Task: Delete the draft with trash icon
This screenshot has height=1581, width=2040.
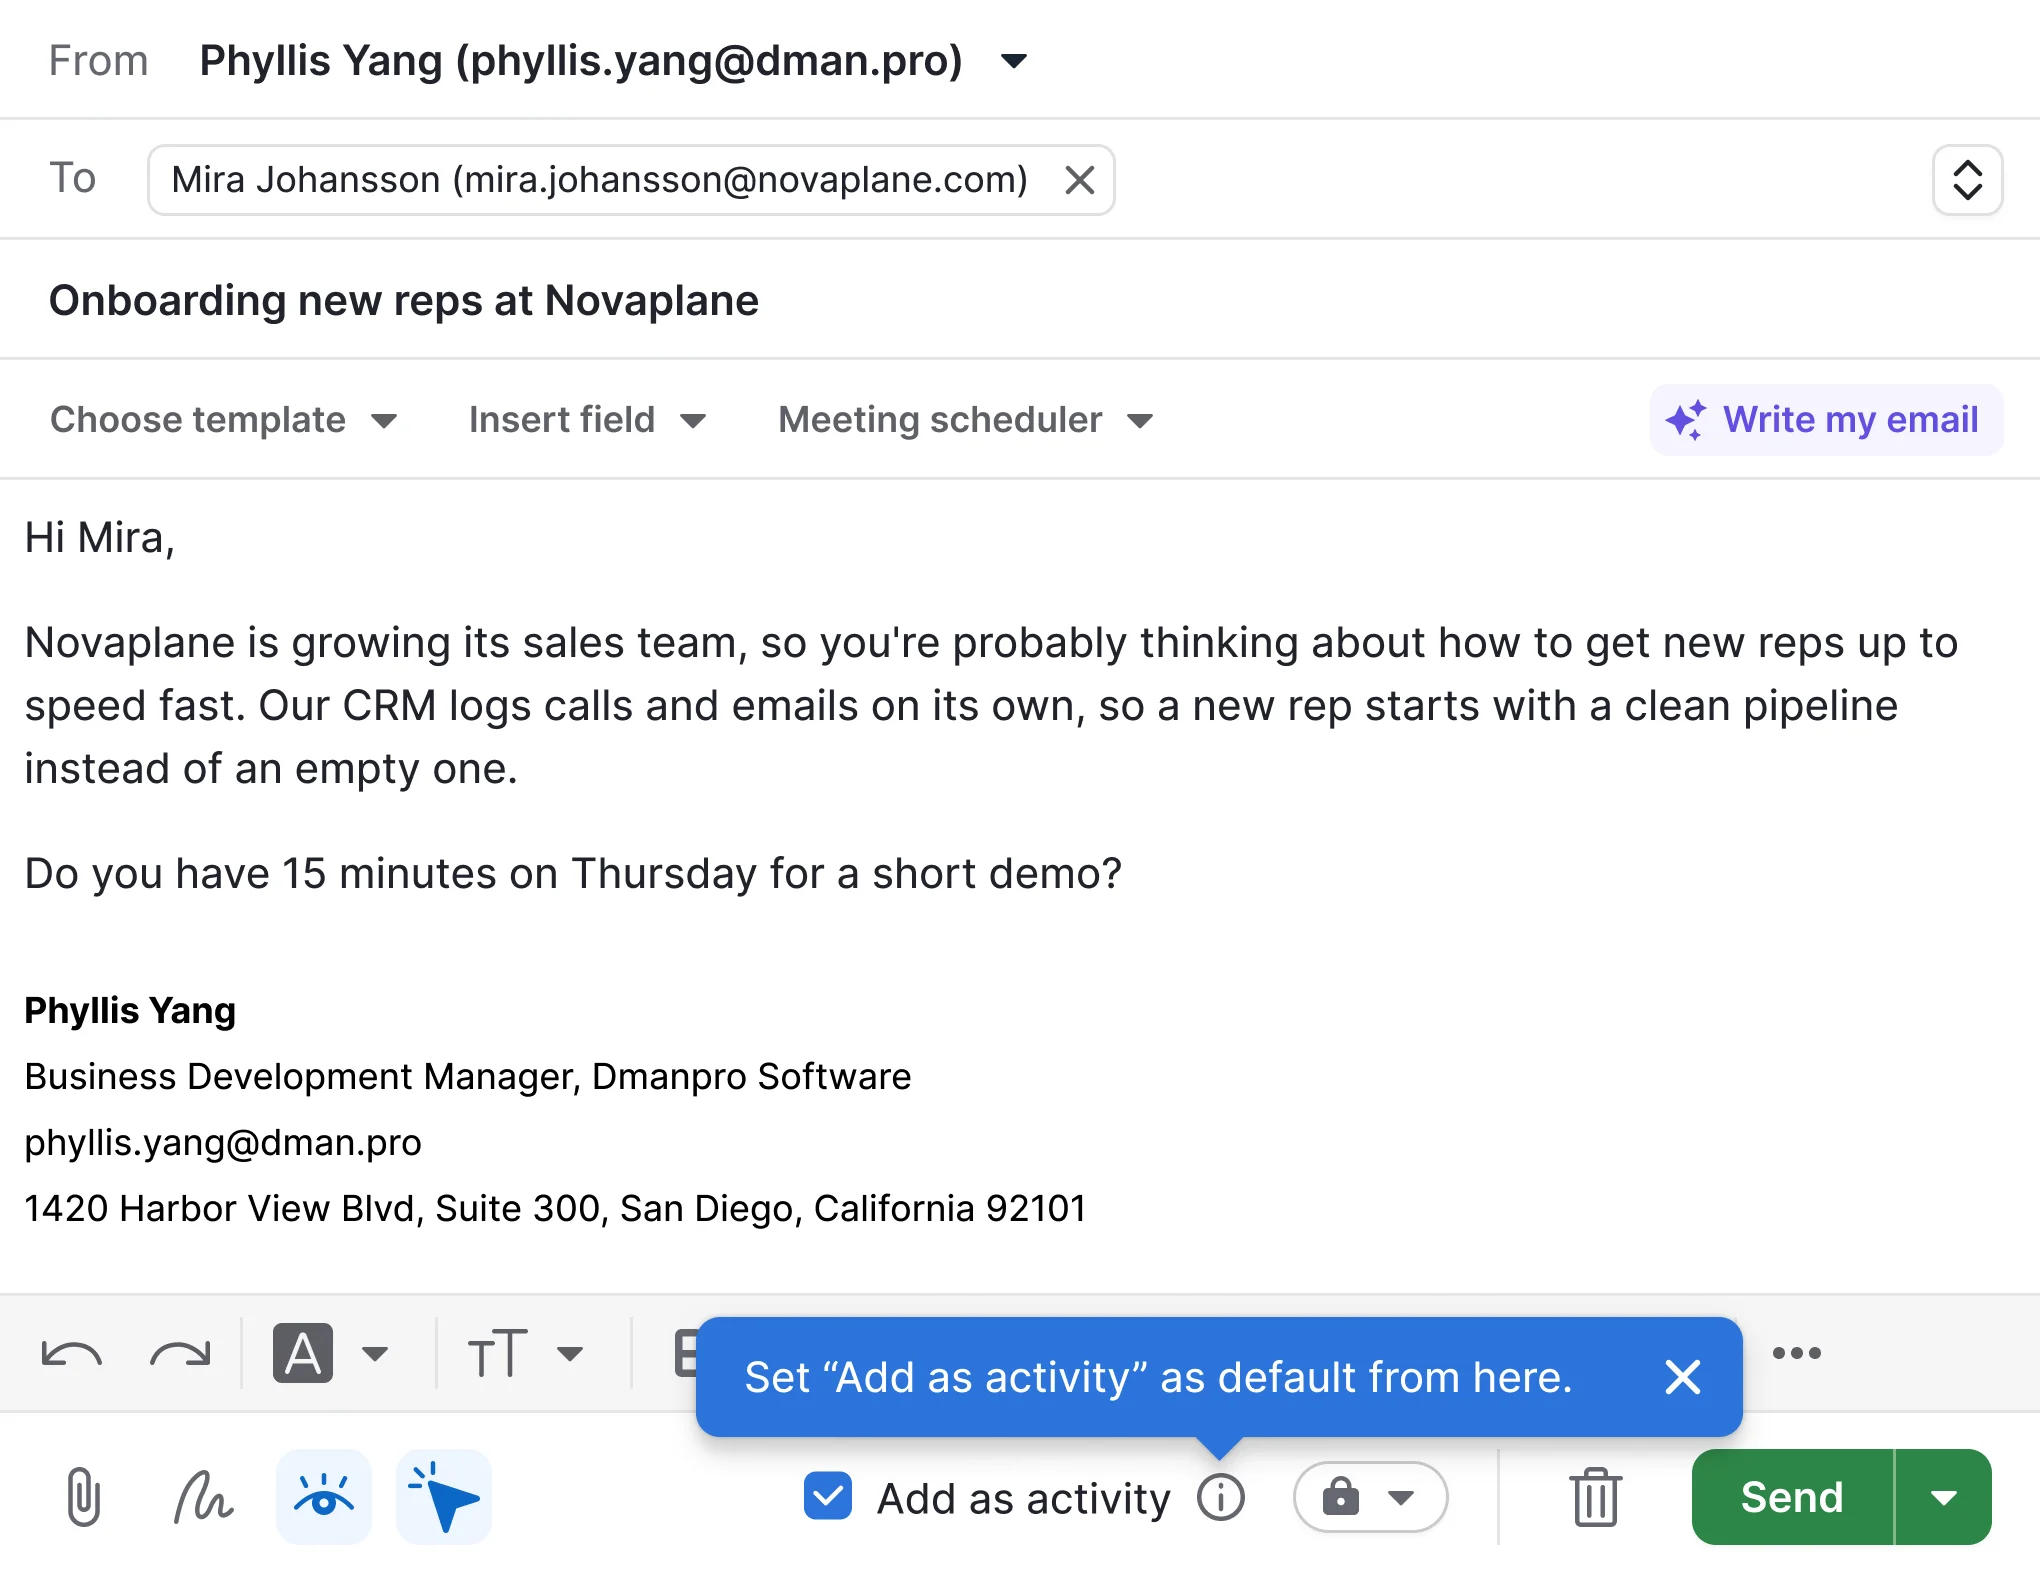Action: coord(1596,1497)
